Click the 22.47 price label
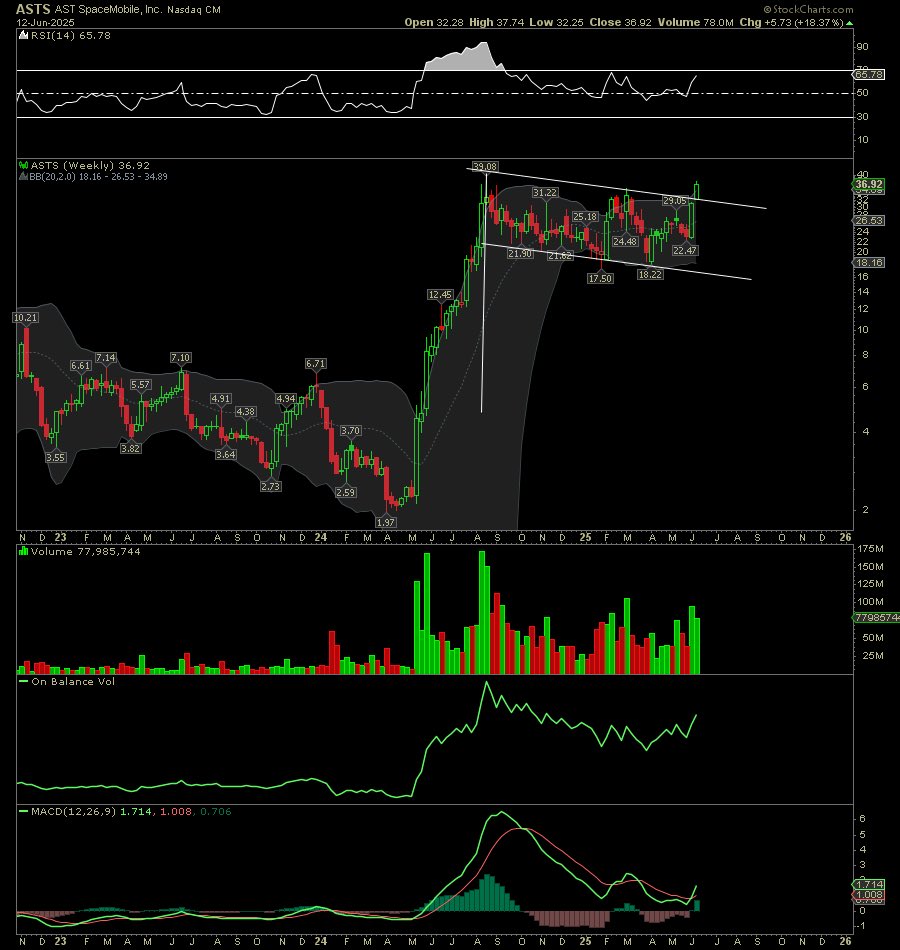900x950 pixels. [685, 250]
